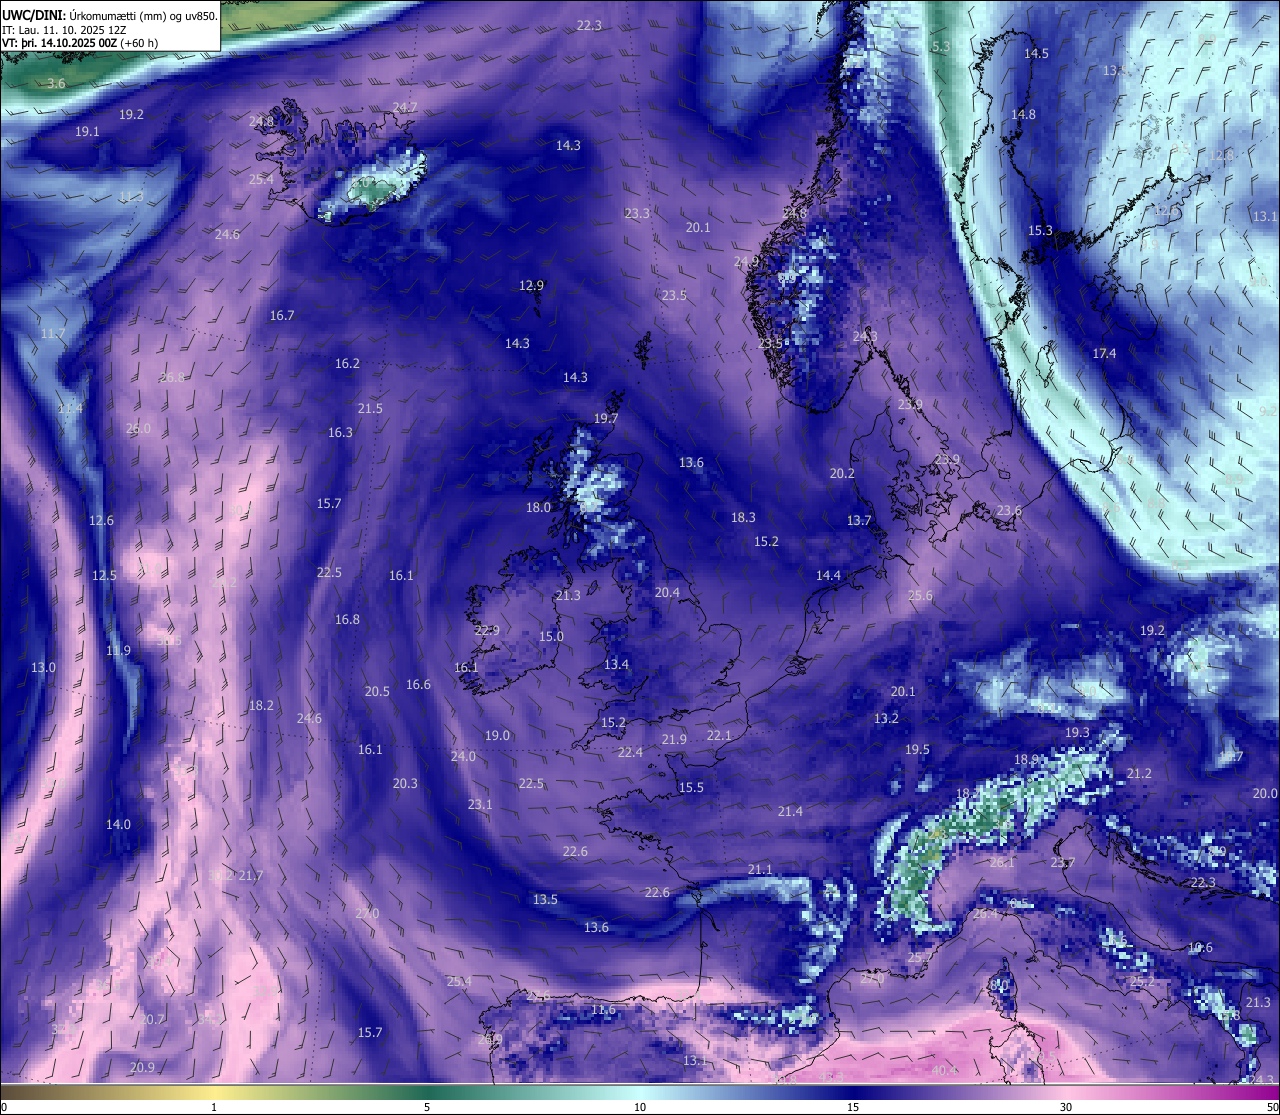Click the 20.4 value over northern England

pyautogui.click(x=667, y=593)
